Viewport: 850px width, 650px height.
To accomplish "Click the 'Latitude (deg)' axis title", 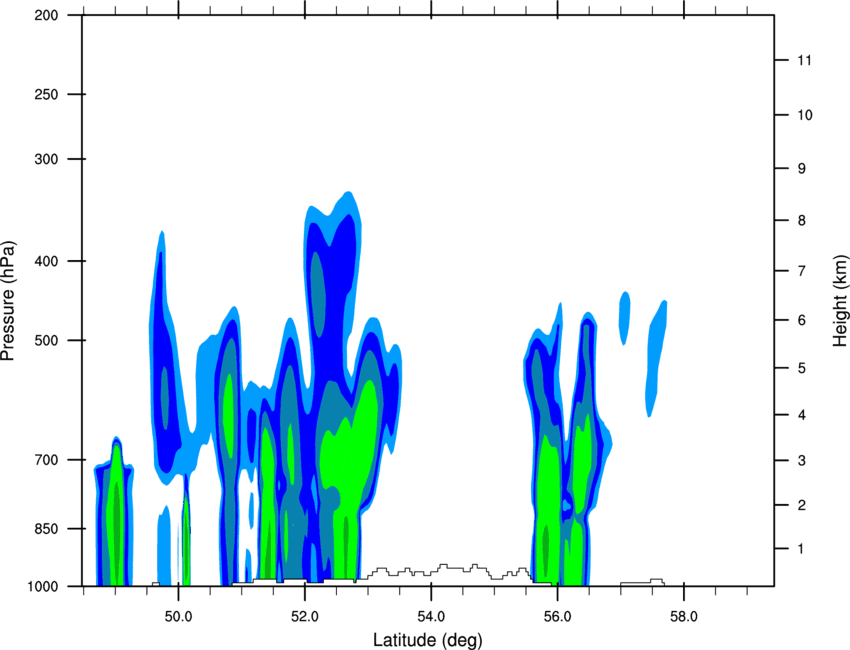I will point(427,640).
